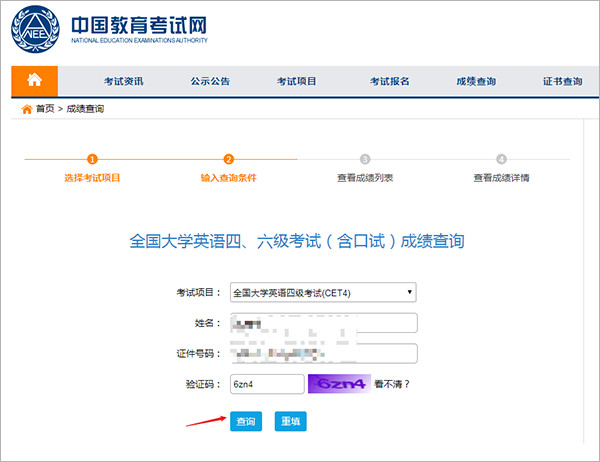The image size is (600, 462).
Task: Click the captcha image 6zn4
Action: point(338,384)
